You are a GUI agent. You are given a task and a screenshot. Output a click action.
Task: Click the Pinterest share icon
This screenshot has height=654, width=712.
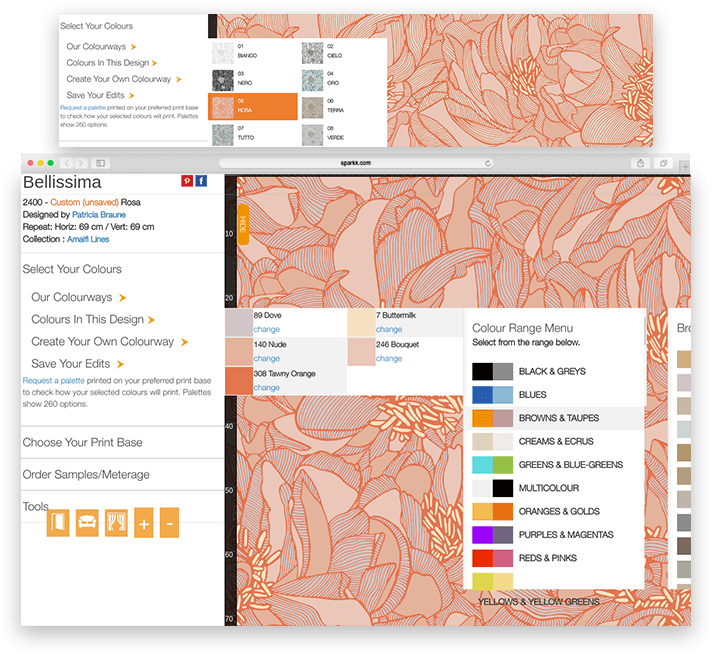coord(186,181)
